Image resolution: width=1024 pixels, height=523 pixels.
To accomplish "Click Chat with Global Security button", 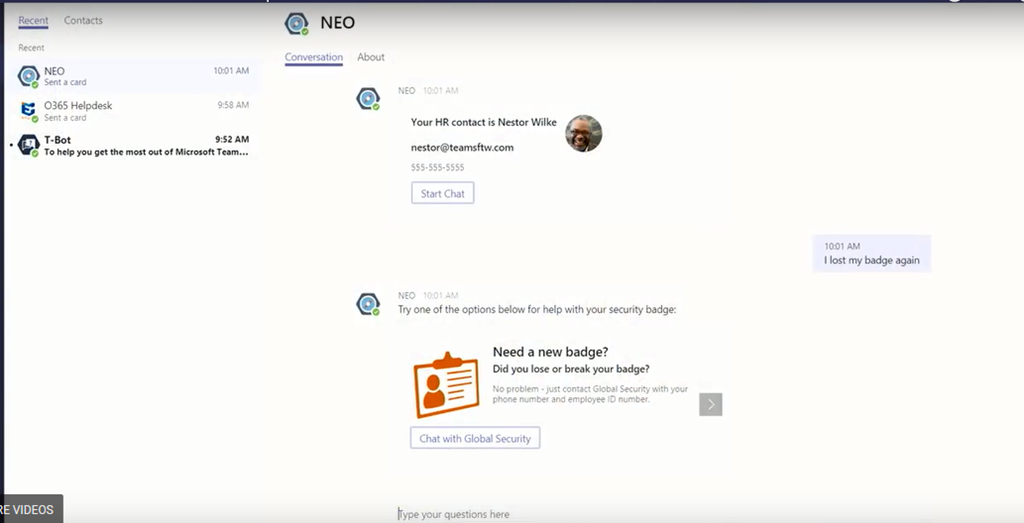I will pyautogui.click(x=475, y=438).
